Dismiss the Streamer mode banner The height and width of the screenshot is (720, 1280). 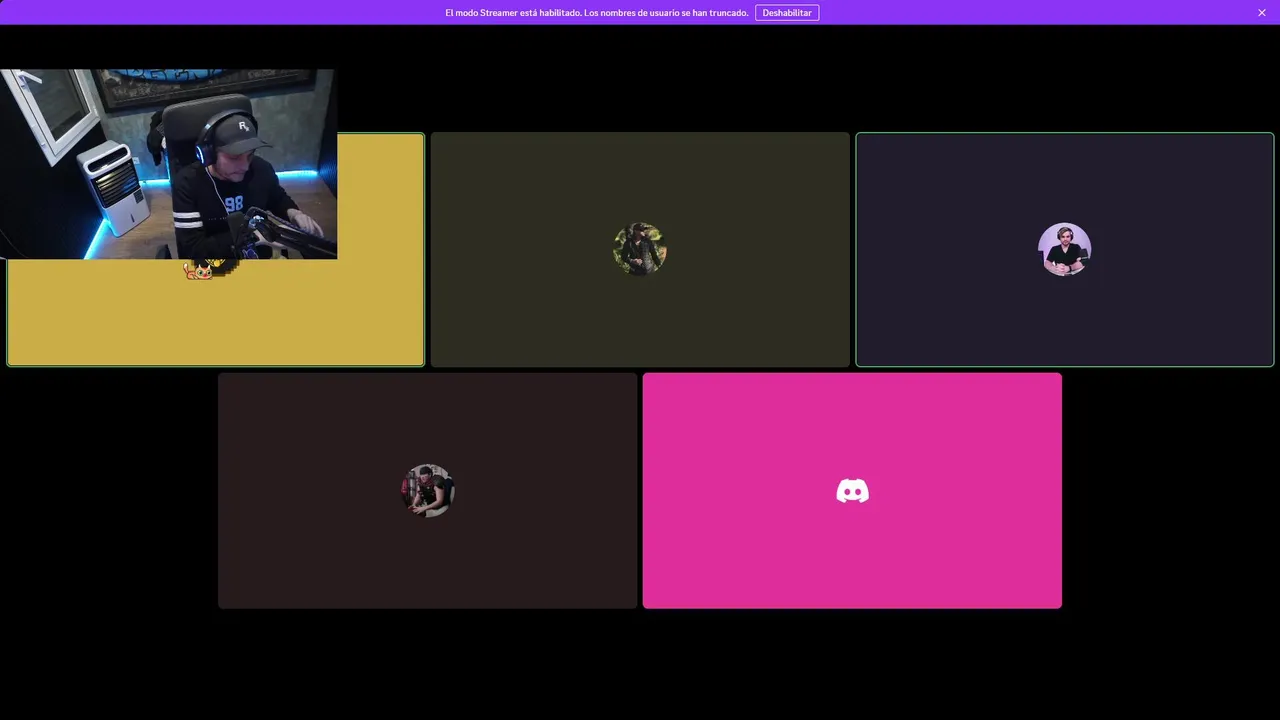click(x=1262, y=12)
